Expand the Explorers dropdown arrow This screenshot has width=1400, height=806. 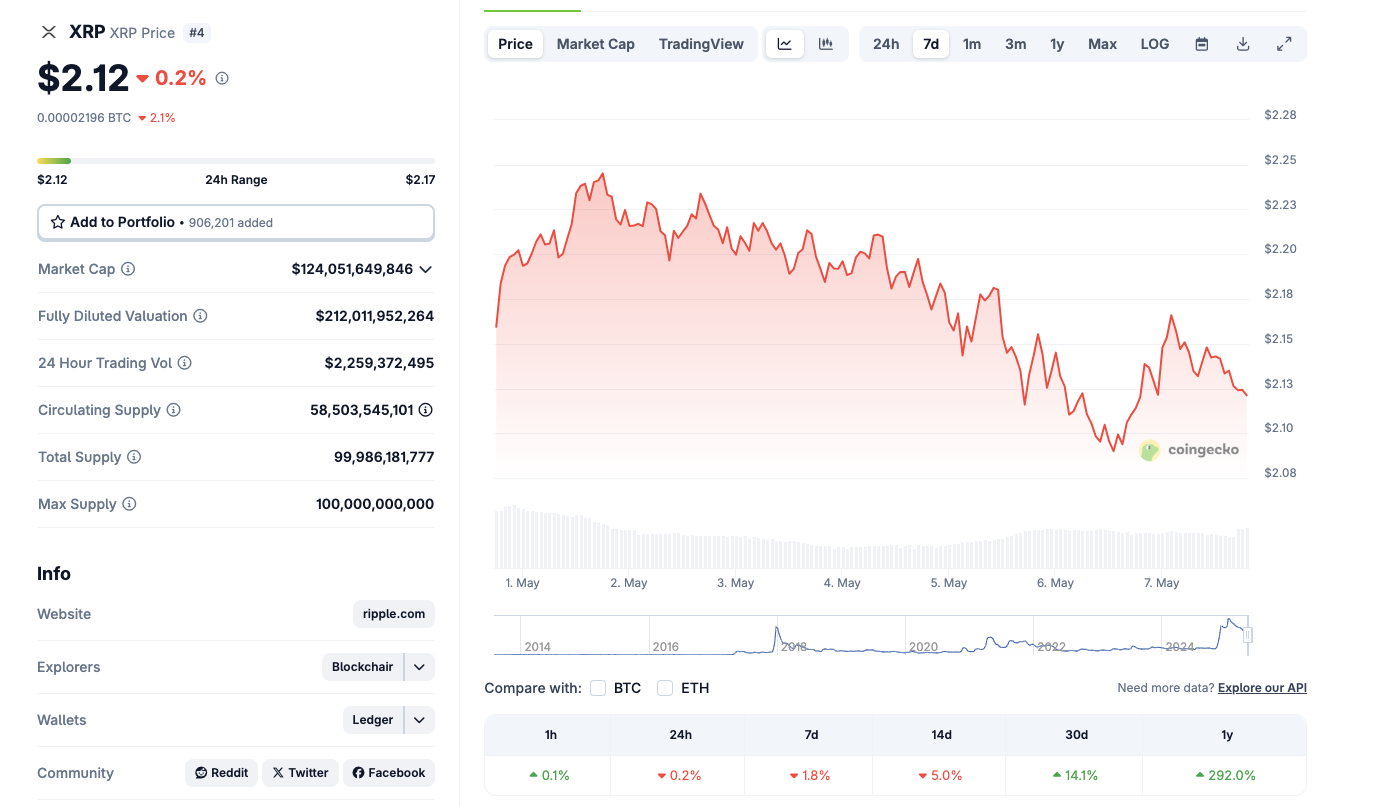[420, 667]
